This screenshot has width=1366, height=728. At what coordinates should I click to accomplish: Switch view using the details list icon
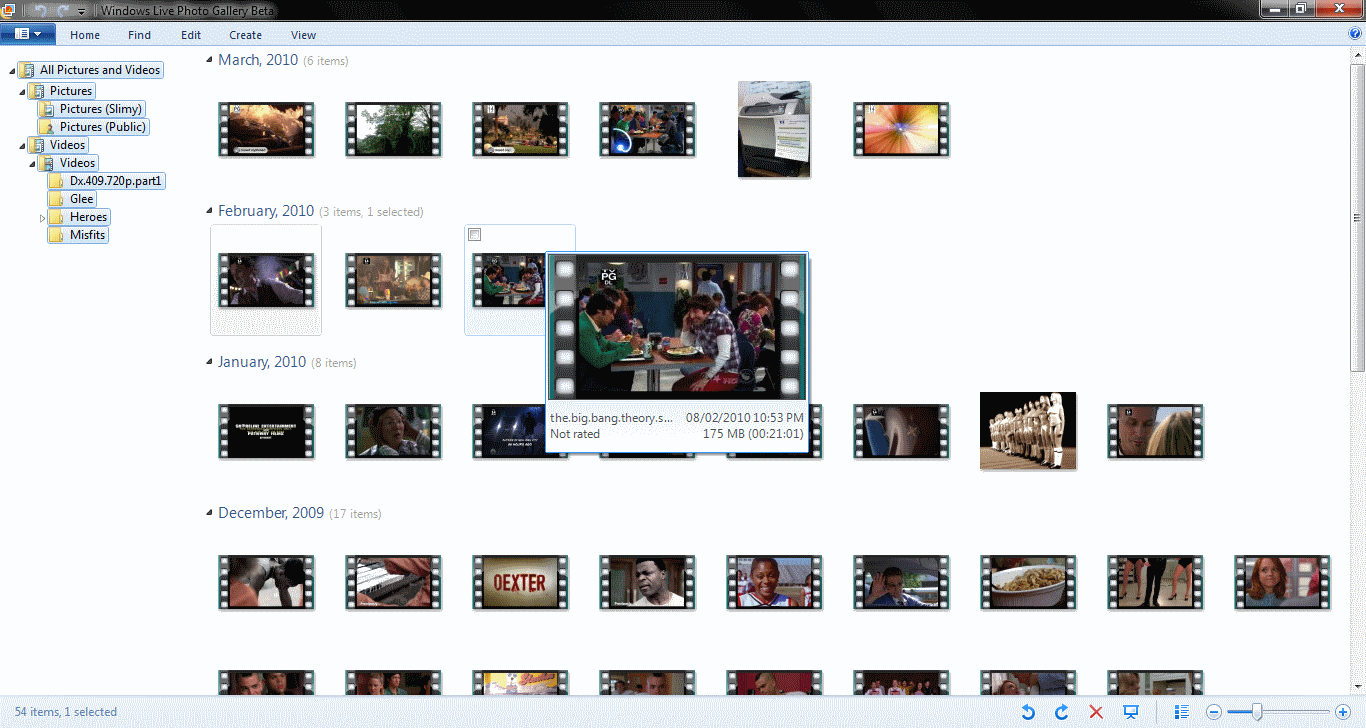coord(1182,711)
